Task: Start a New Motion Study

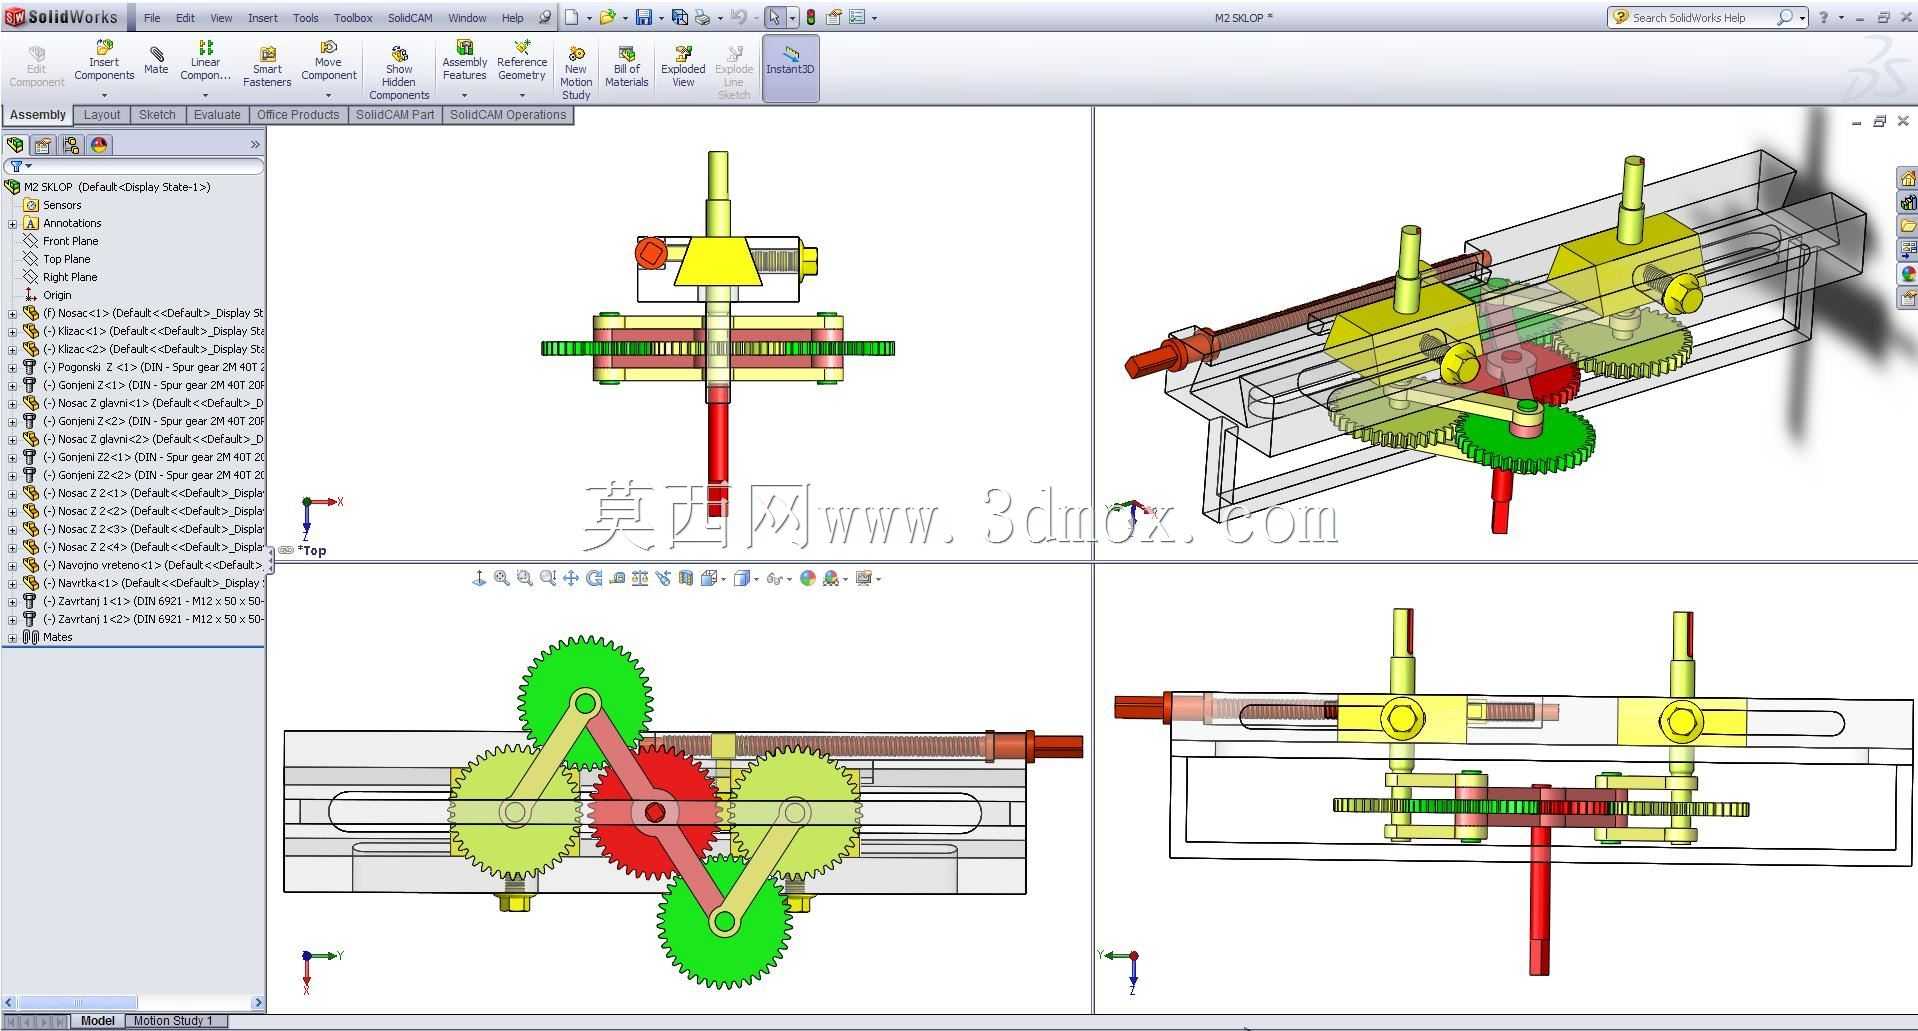Action: click(576, 72)
